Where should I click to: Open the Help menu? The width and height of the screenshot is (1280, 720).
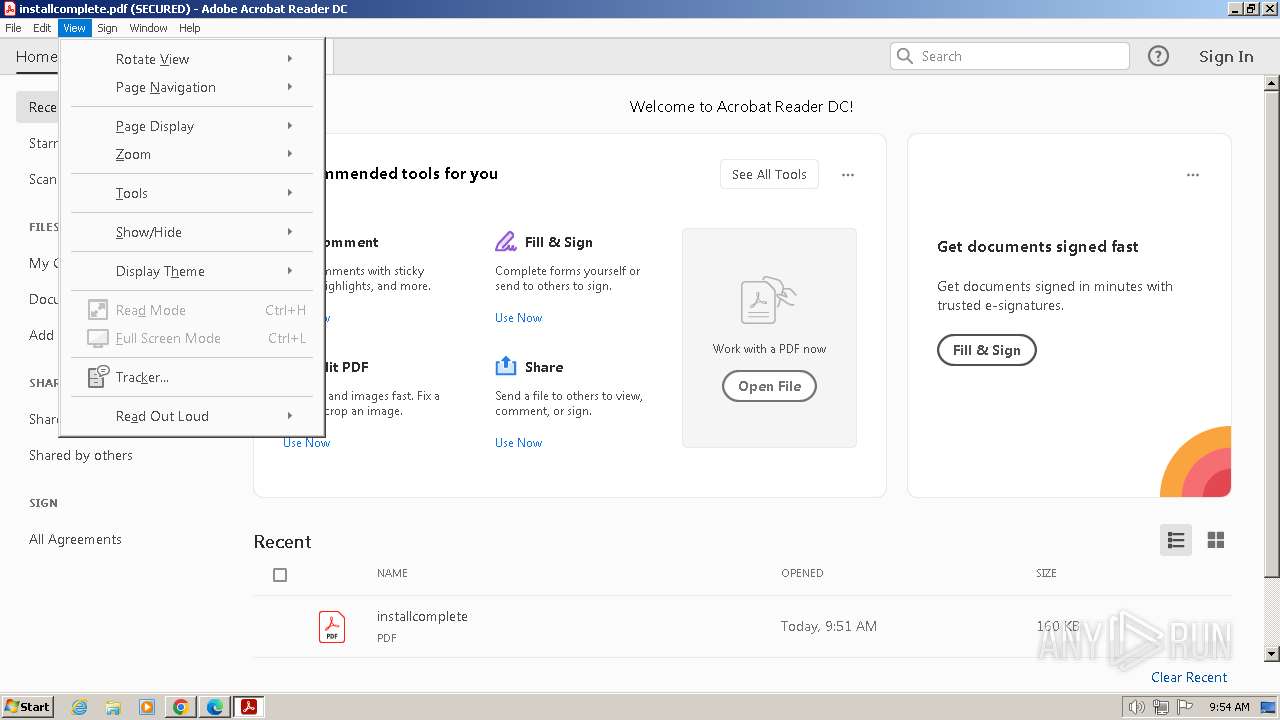point(190,28)
